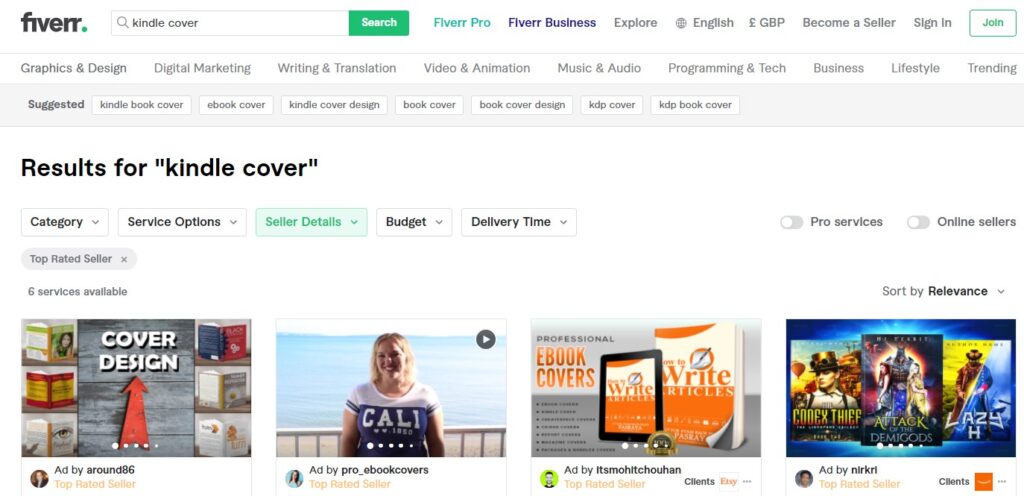Toggle Pro services switch
1024x496 pixels.
pos(792,222)
